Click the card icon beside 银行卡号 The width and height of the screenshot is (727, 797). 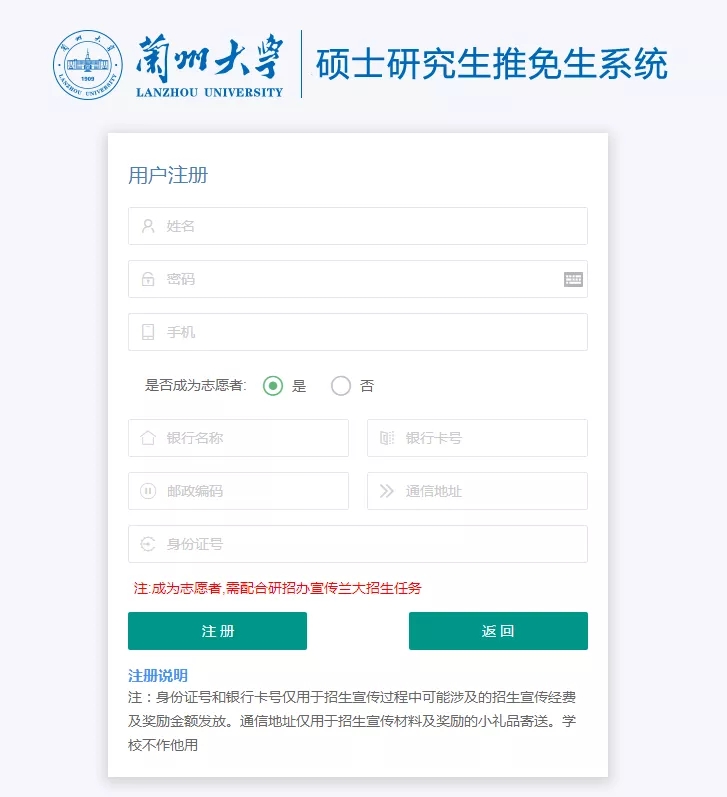pos(387,438)
